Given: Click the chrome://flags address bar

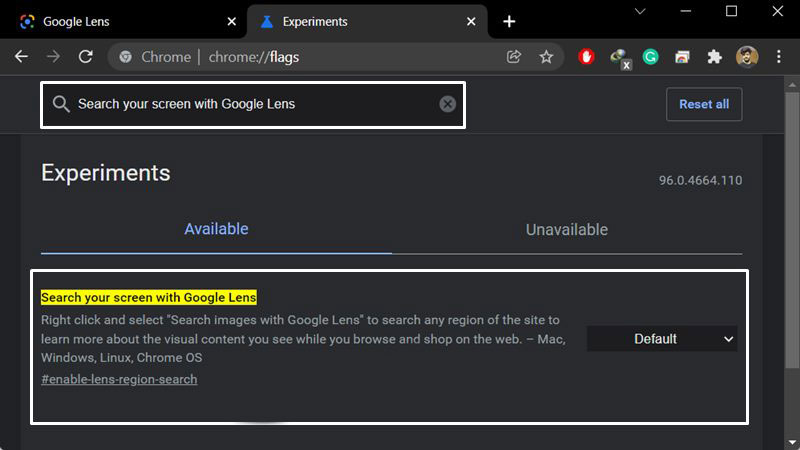Looking at the screenshot, I should [337, 57].
